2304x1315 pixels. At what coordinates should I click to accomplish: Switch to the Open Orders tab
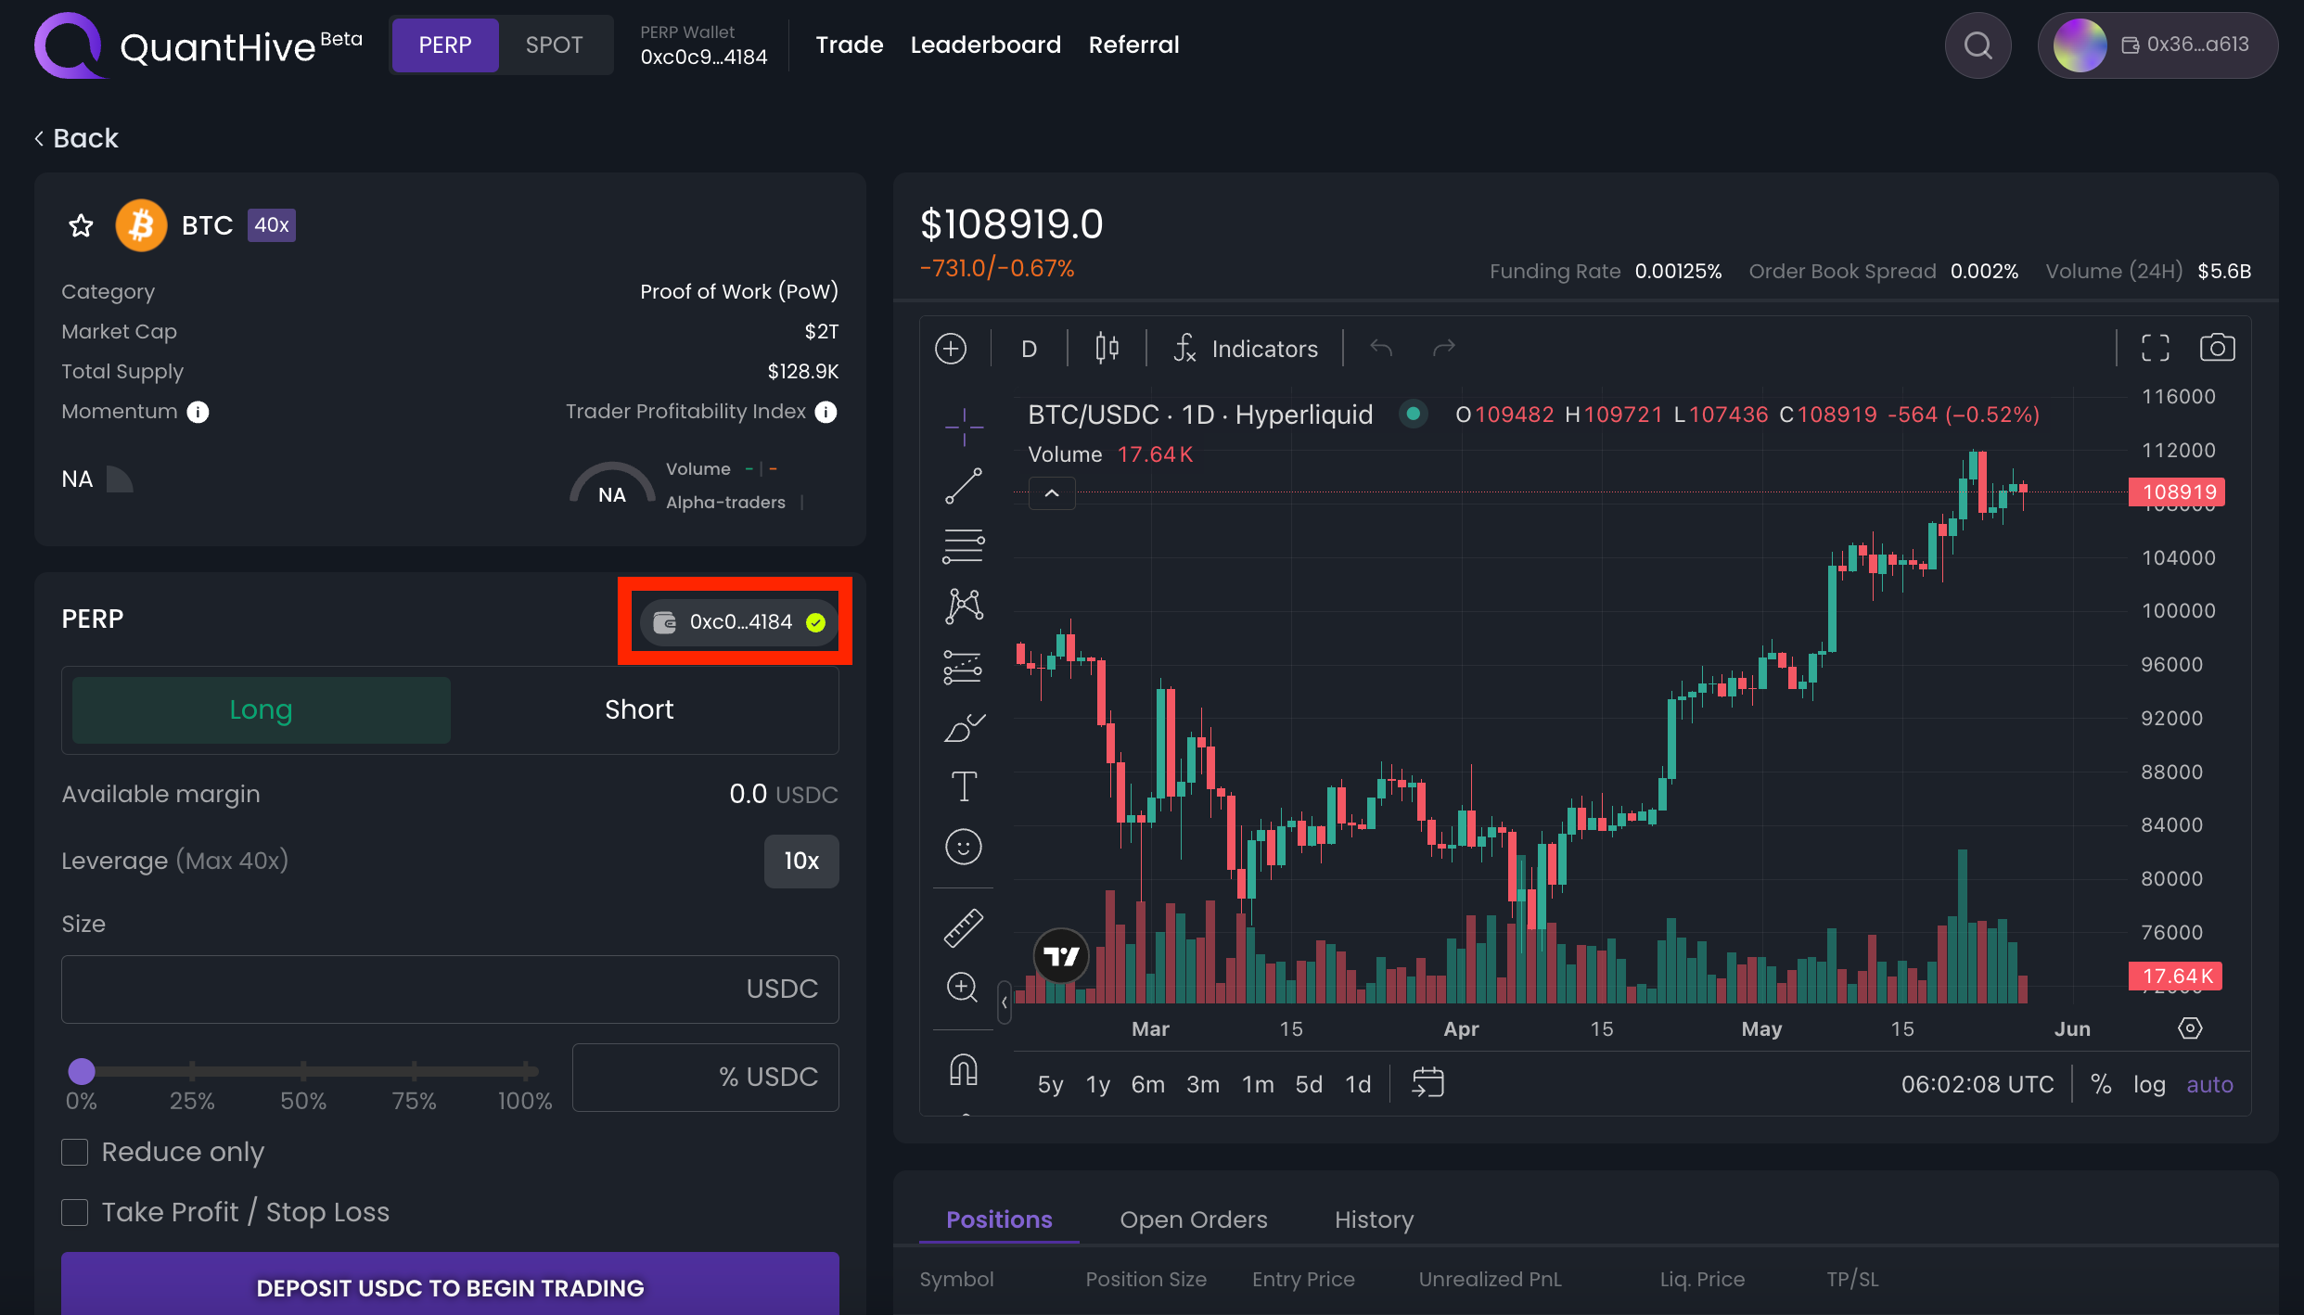(1193, 1220)
